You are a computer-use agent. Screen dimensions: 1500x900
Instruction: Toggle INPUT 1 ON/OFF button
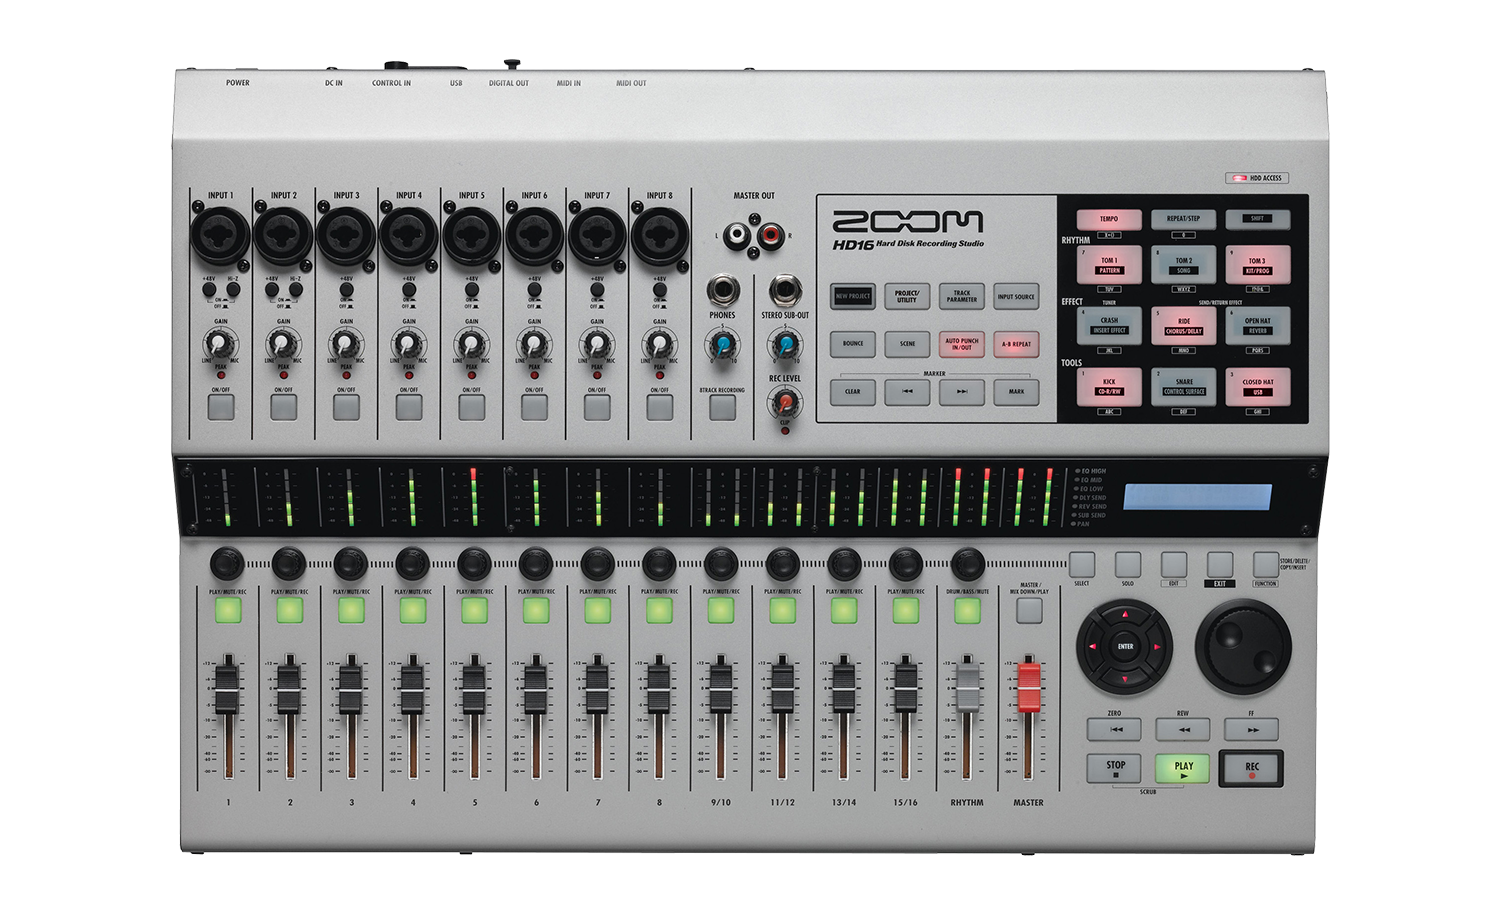[221, 407]
